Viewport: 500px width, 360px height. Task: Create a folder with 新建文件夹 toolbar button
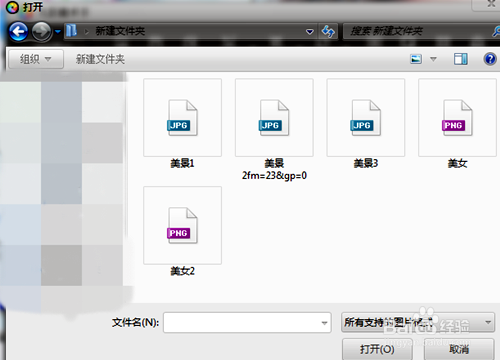point(100,59)
